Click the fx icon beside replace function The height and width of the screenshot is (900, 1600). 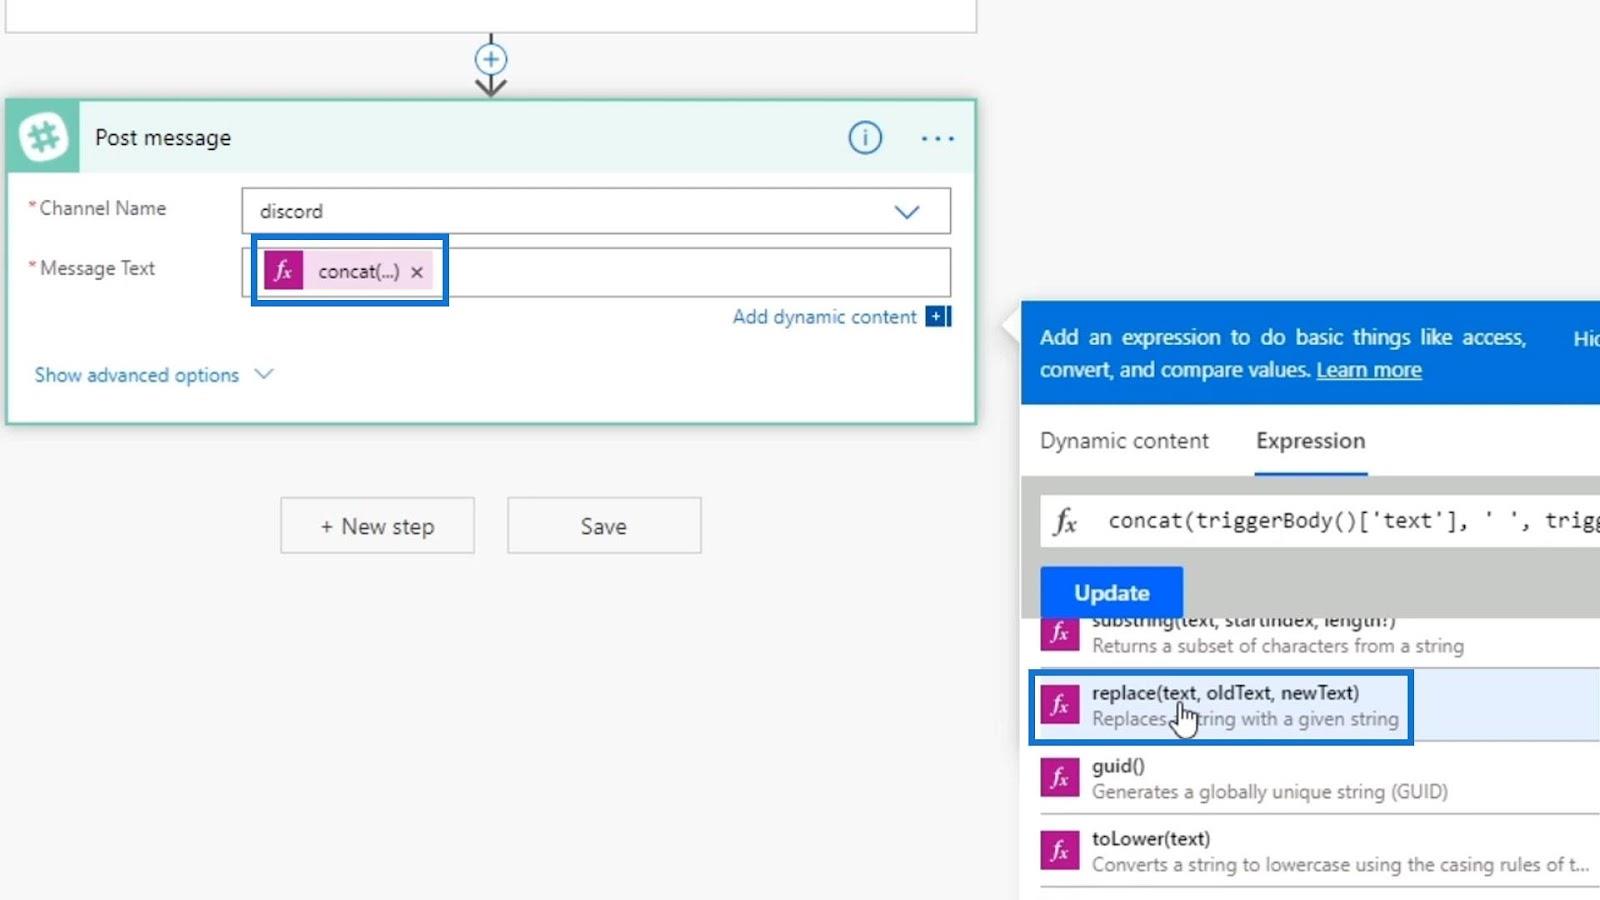click(1060, 705)
